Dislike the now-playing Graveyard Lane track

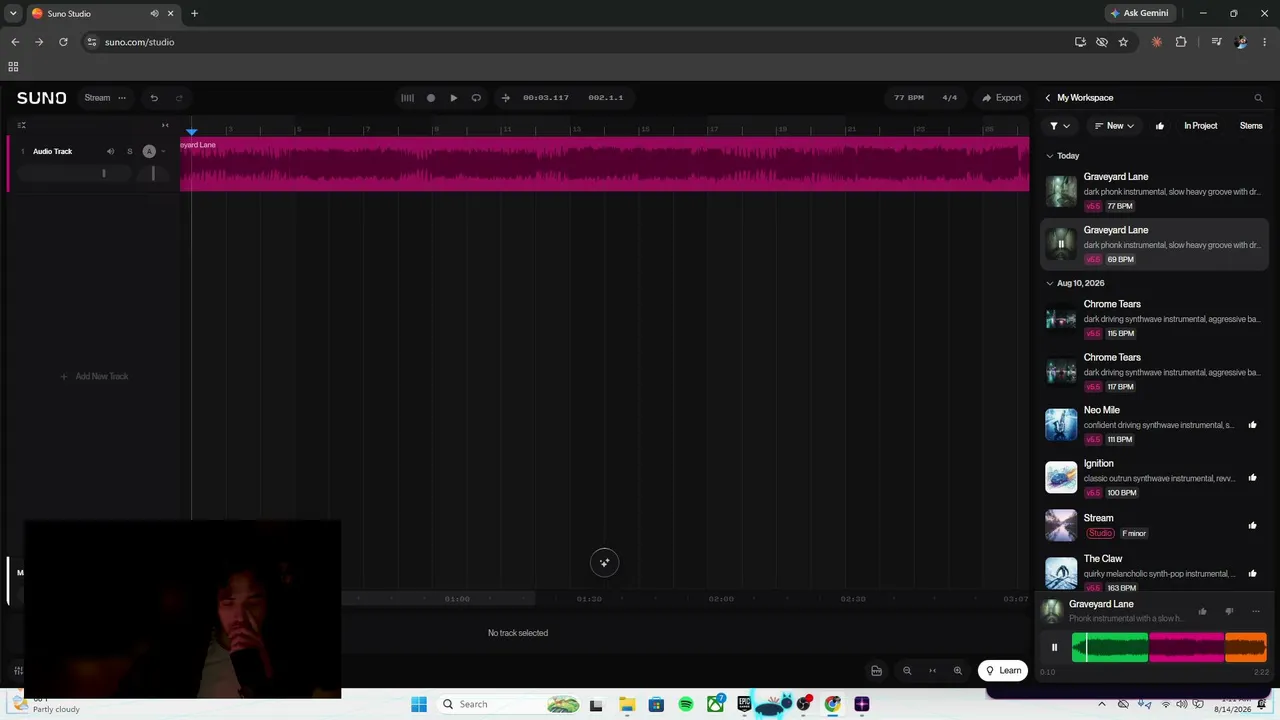[1229, 611]
